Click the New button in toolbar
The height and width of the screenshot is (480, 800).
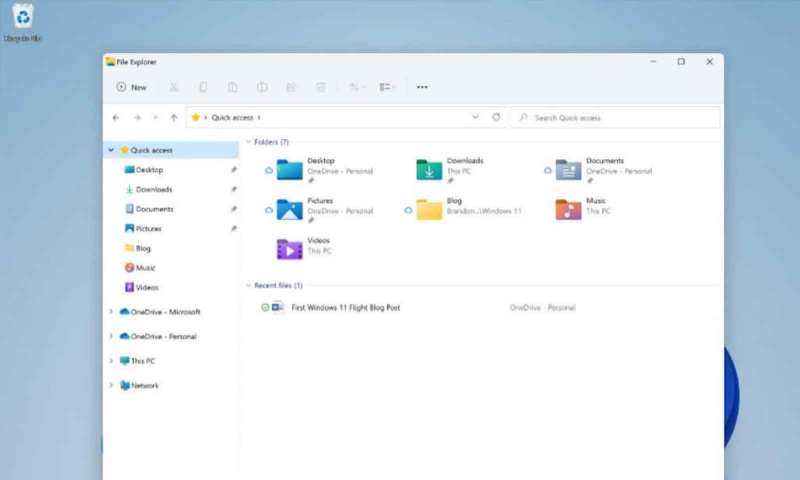coord(132,87)
